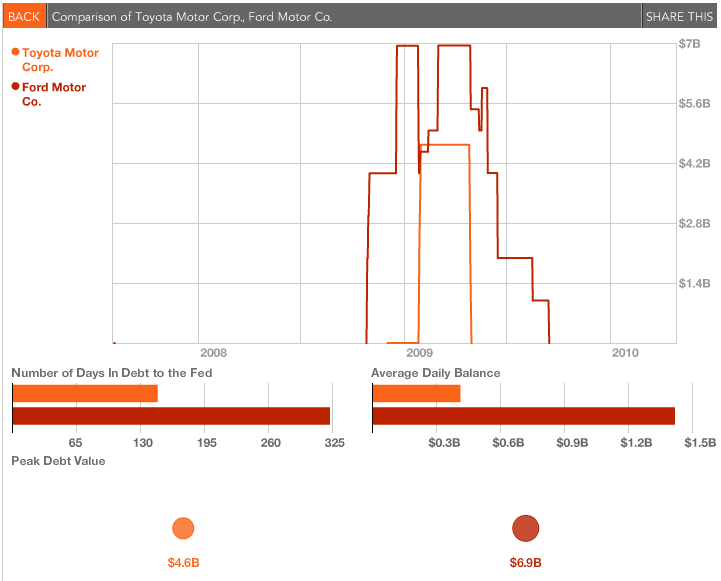Click the $0.3B balance tick label
Viewport: 721px width, 581px height.
click(444, 443)
